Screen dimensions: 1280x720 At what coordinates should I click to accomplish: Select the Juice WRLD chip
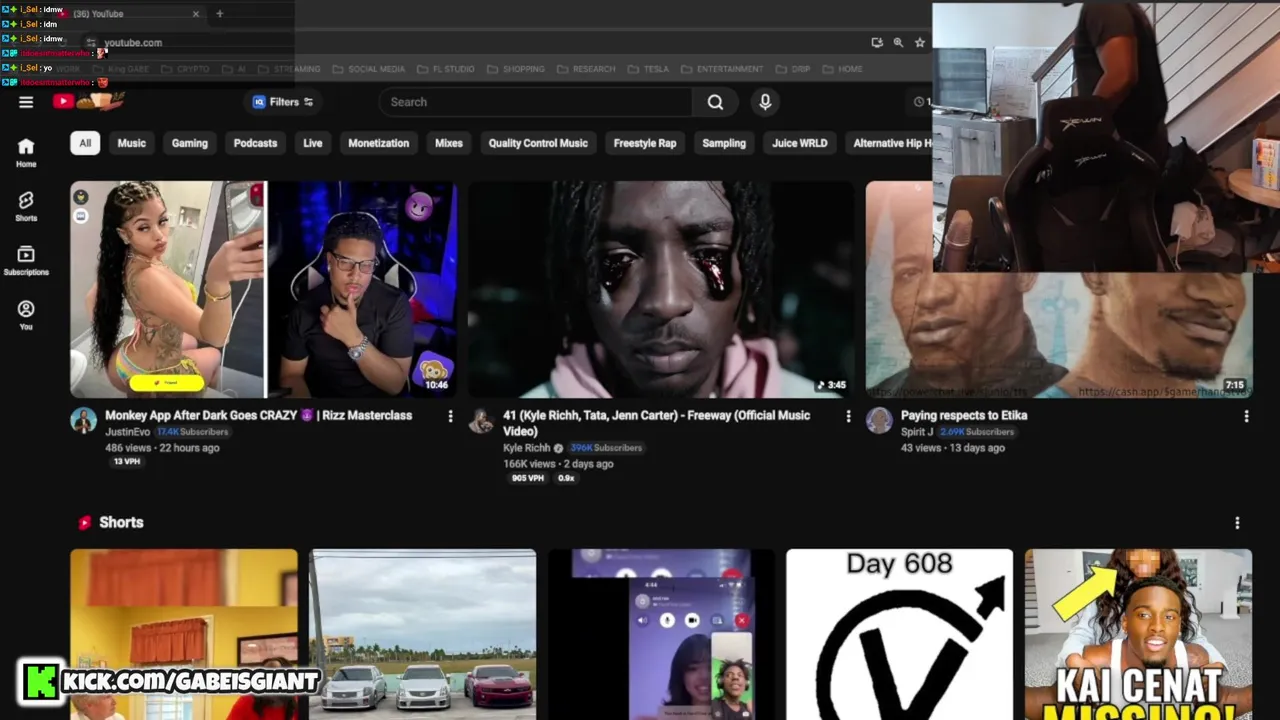[800, 143]
